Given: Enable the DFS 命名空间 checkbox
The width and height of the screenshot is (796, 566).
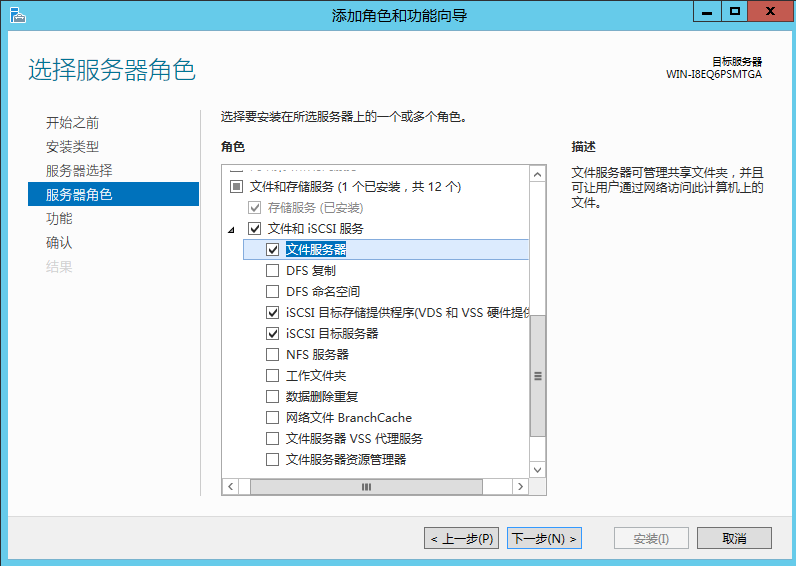Looking at the screenshot, I should point(273,291).
